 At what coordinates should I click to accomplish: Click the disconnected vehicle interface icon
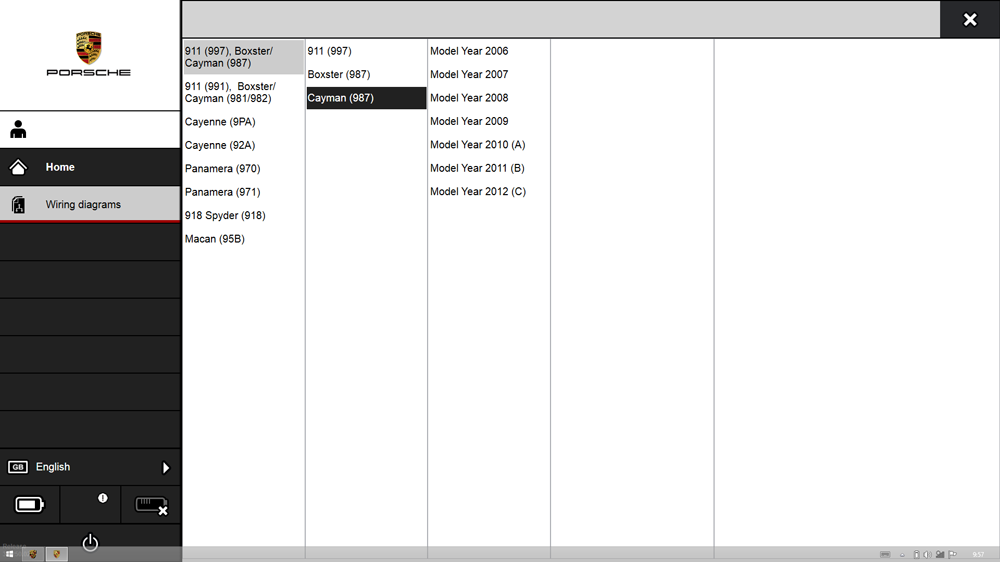tap(151, 506)
